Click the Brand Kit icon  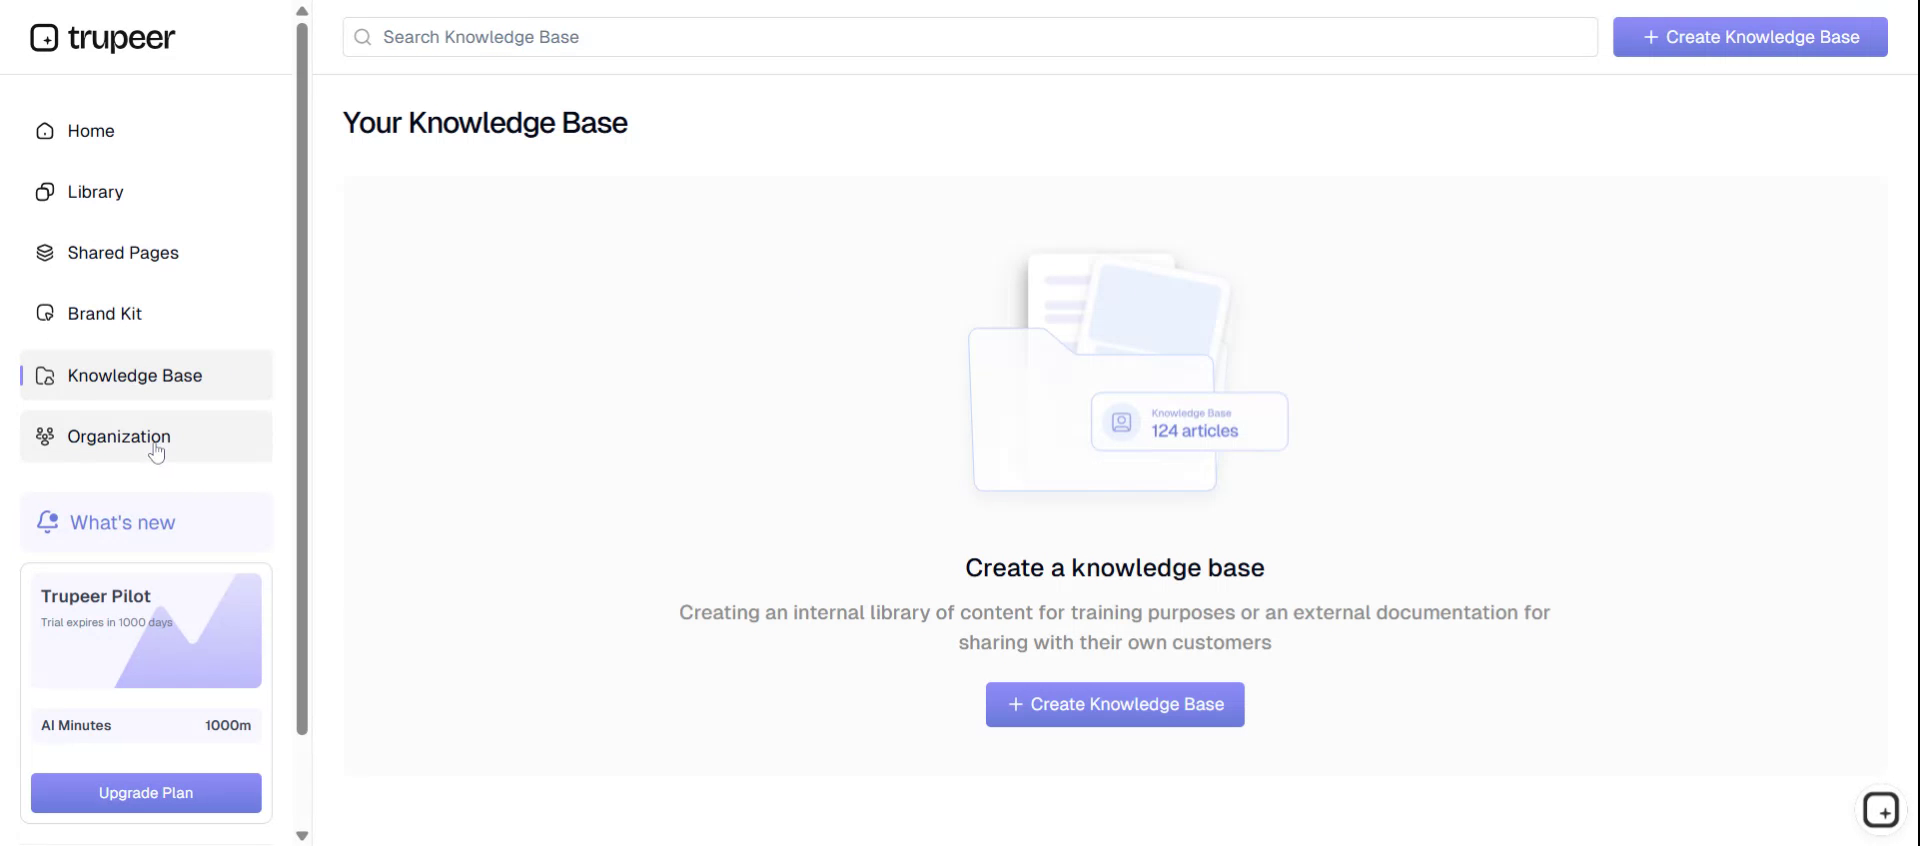[45, 314]
